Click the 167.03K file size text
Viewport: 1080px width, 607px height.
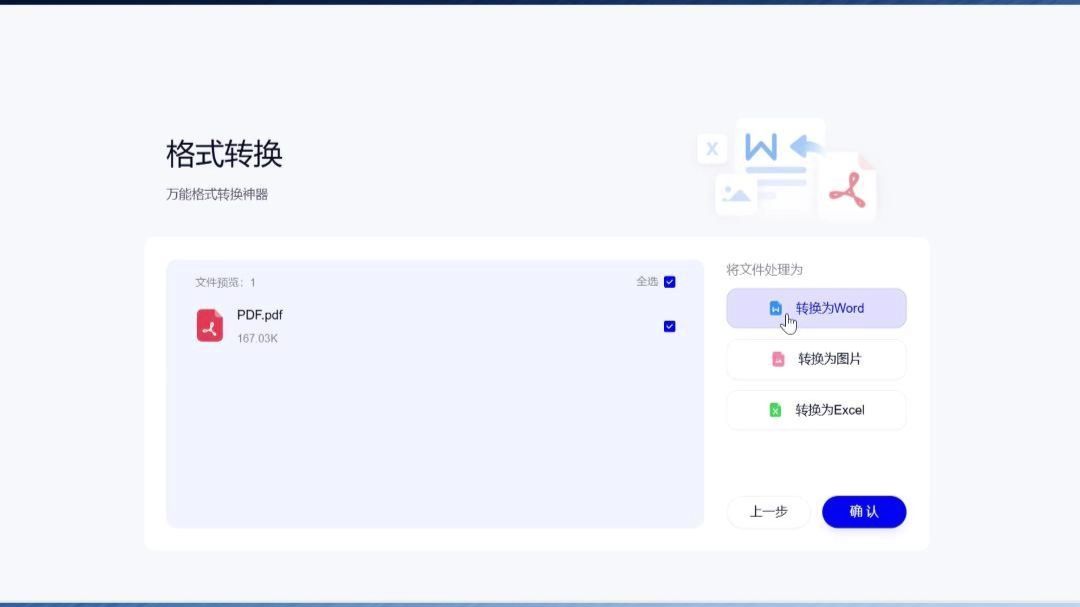pyautogui.click(x=258, y=338)
